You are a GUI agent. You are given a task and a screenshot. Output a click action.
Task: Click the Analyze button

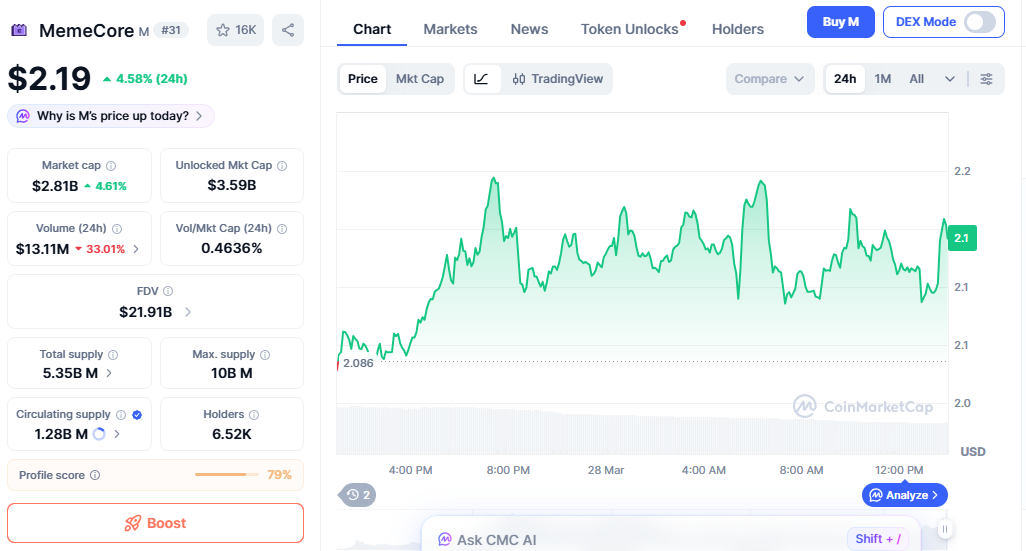[904, 495]
